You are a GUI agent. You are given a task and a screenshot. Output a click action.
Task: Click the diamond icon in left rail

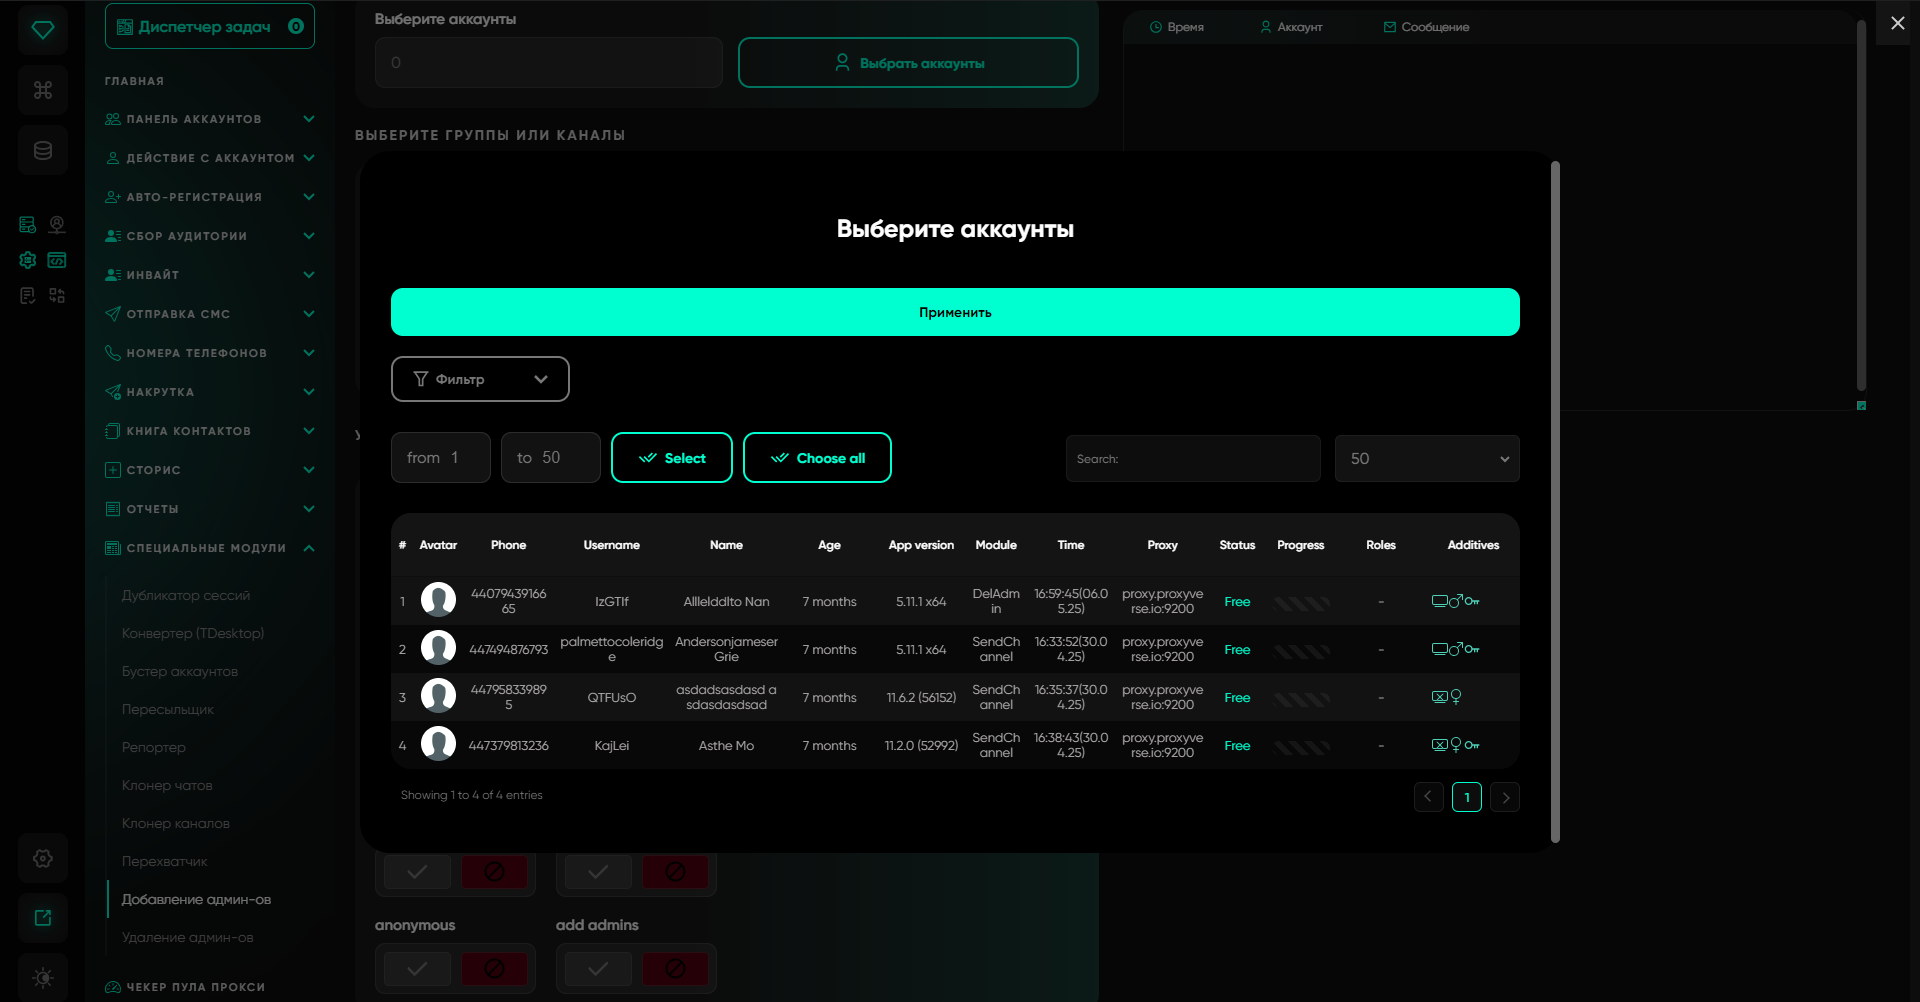pos(42,30)
